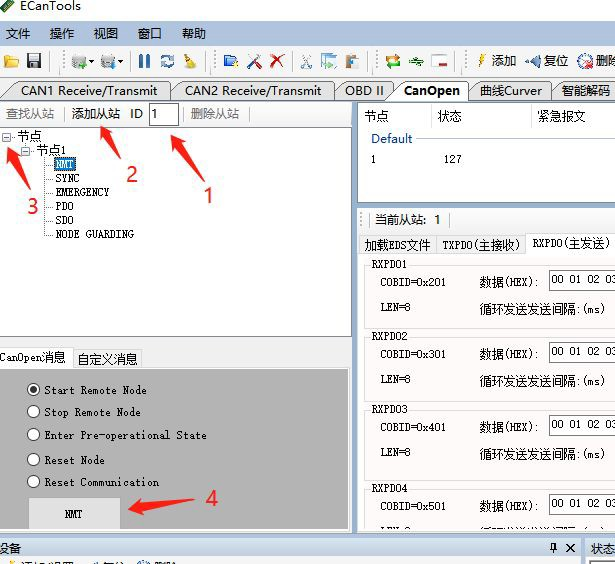Switch to the OBD II tab

(364, 90)
